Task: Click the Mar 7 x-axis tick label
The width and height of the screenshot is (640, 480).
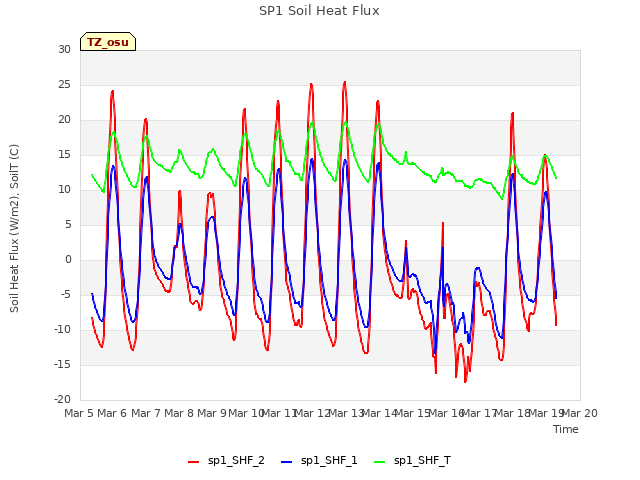Action: (x=146, y=413)
